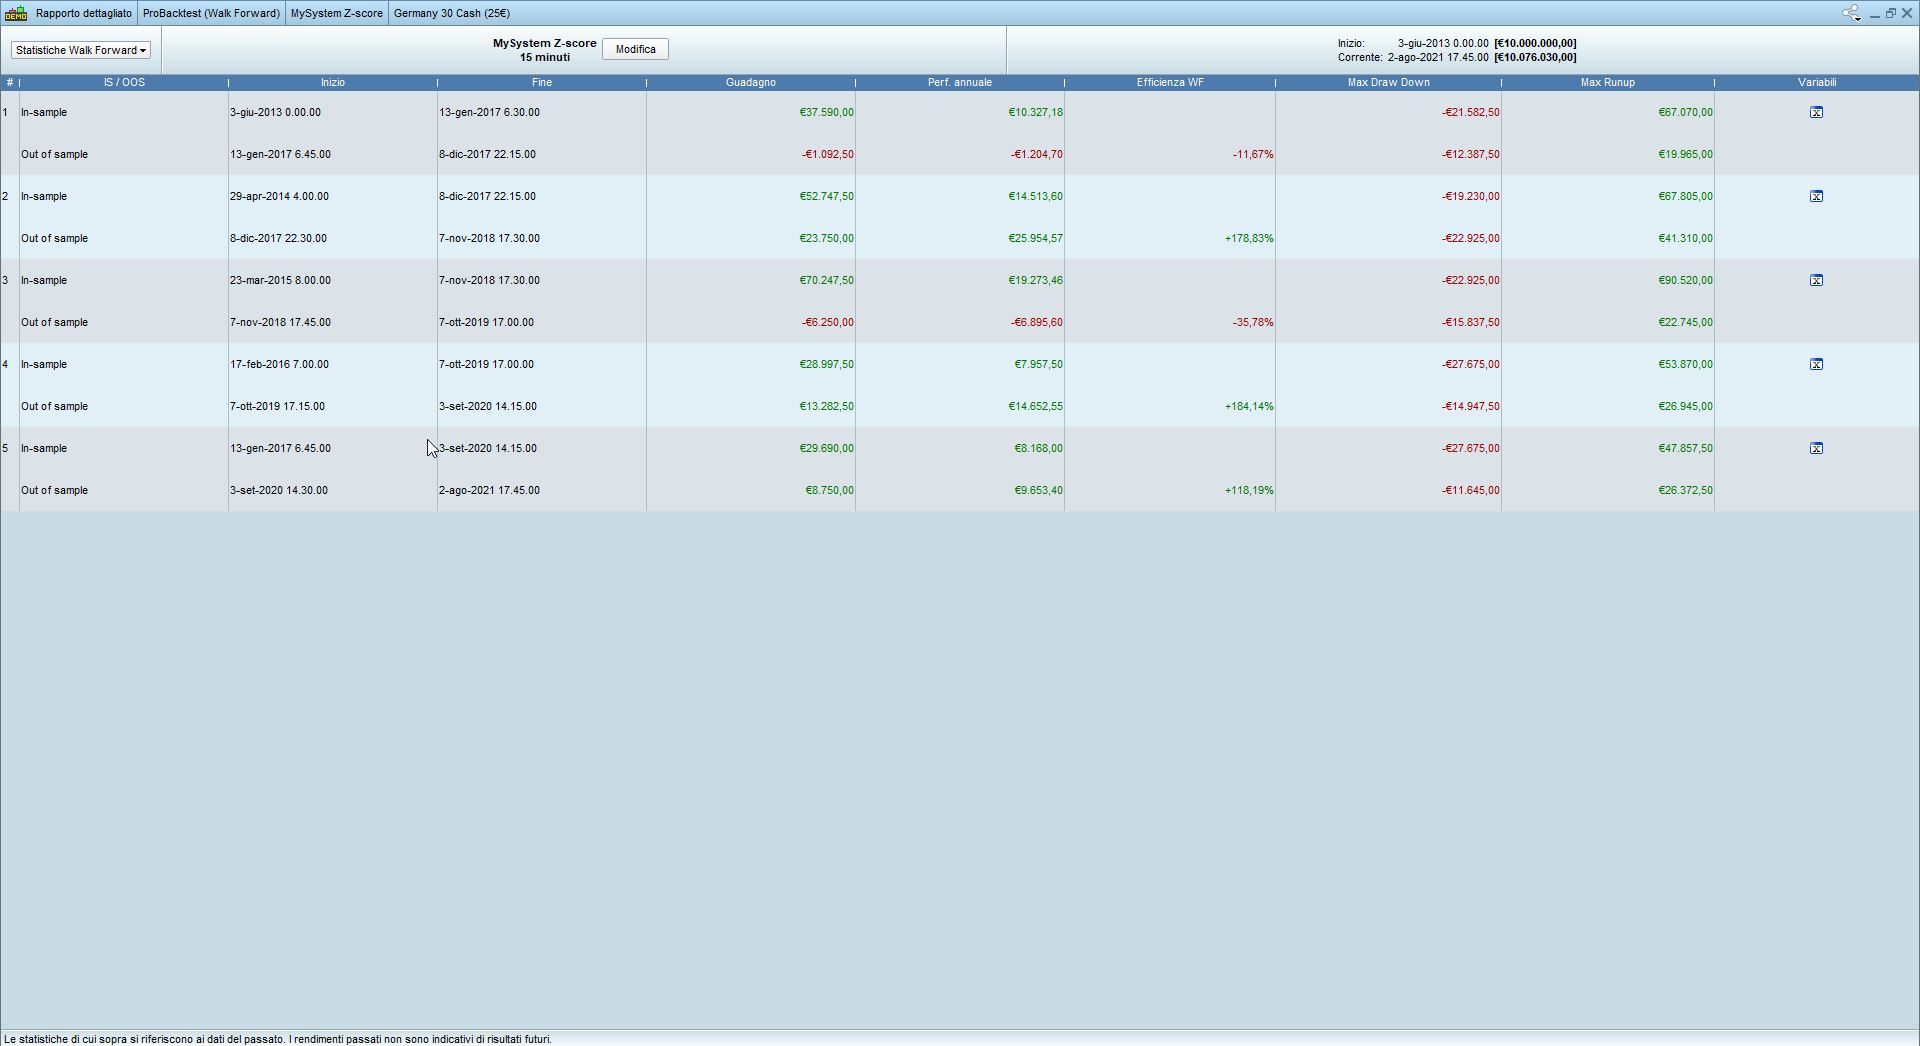This screenshot has width=1920, height=1046.
Task: Select gain value €70.247,50
Action: click(826, 280)
